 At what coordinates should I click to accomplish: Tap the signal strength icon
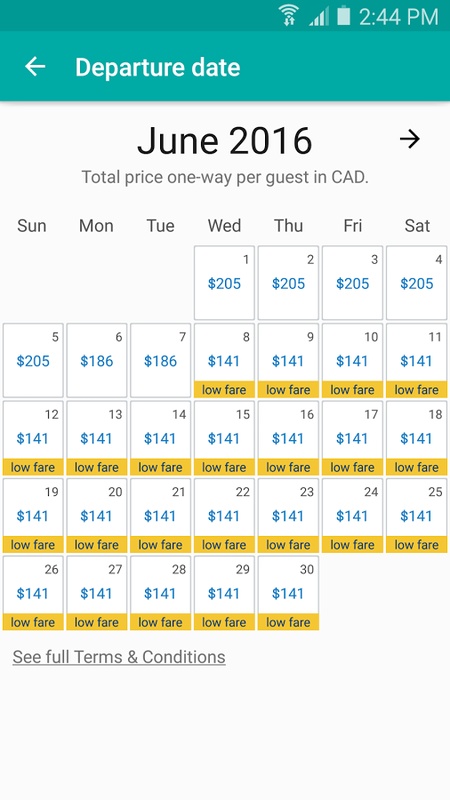pos(319,17)
